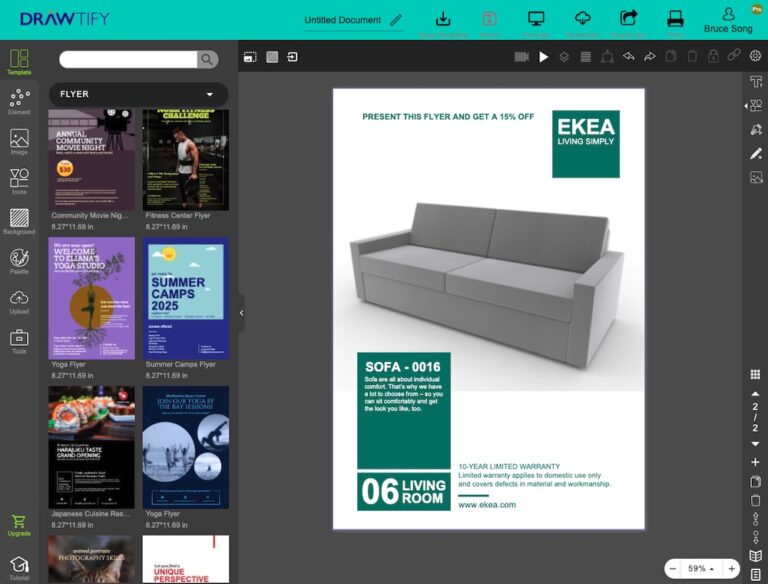Zoom out with minus button
The width and height of the screenshot is (768, 584).
click(x=673, y=569)
